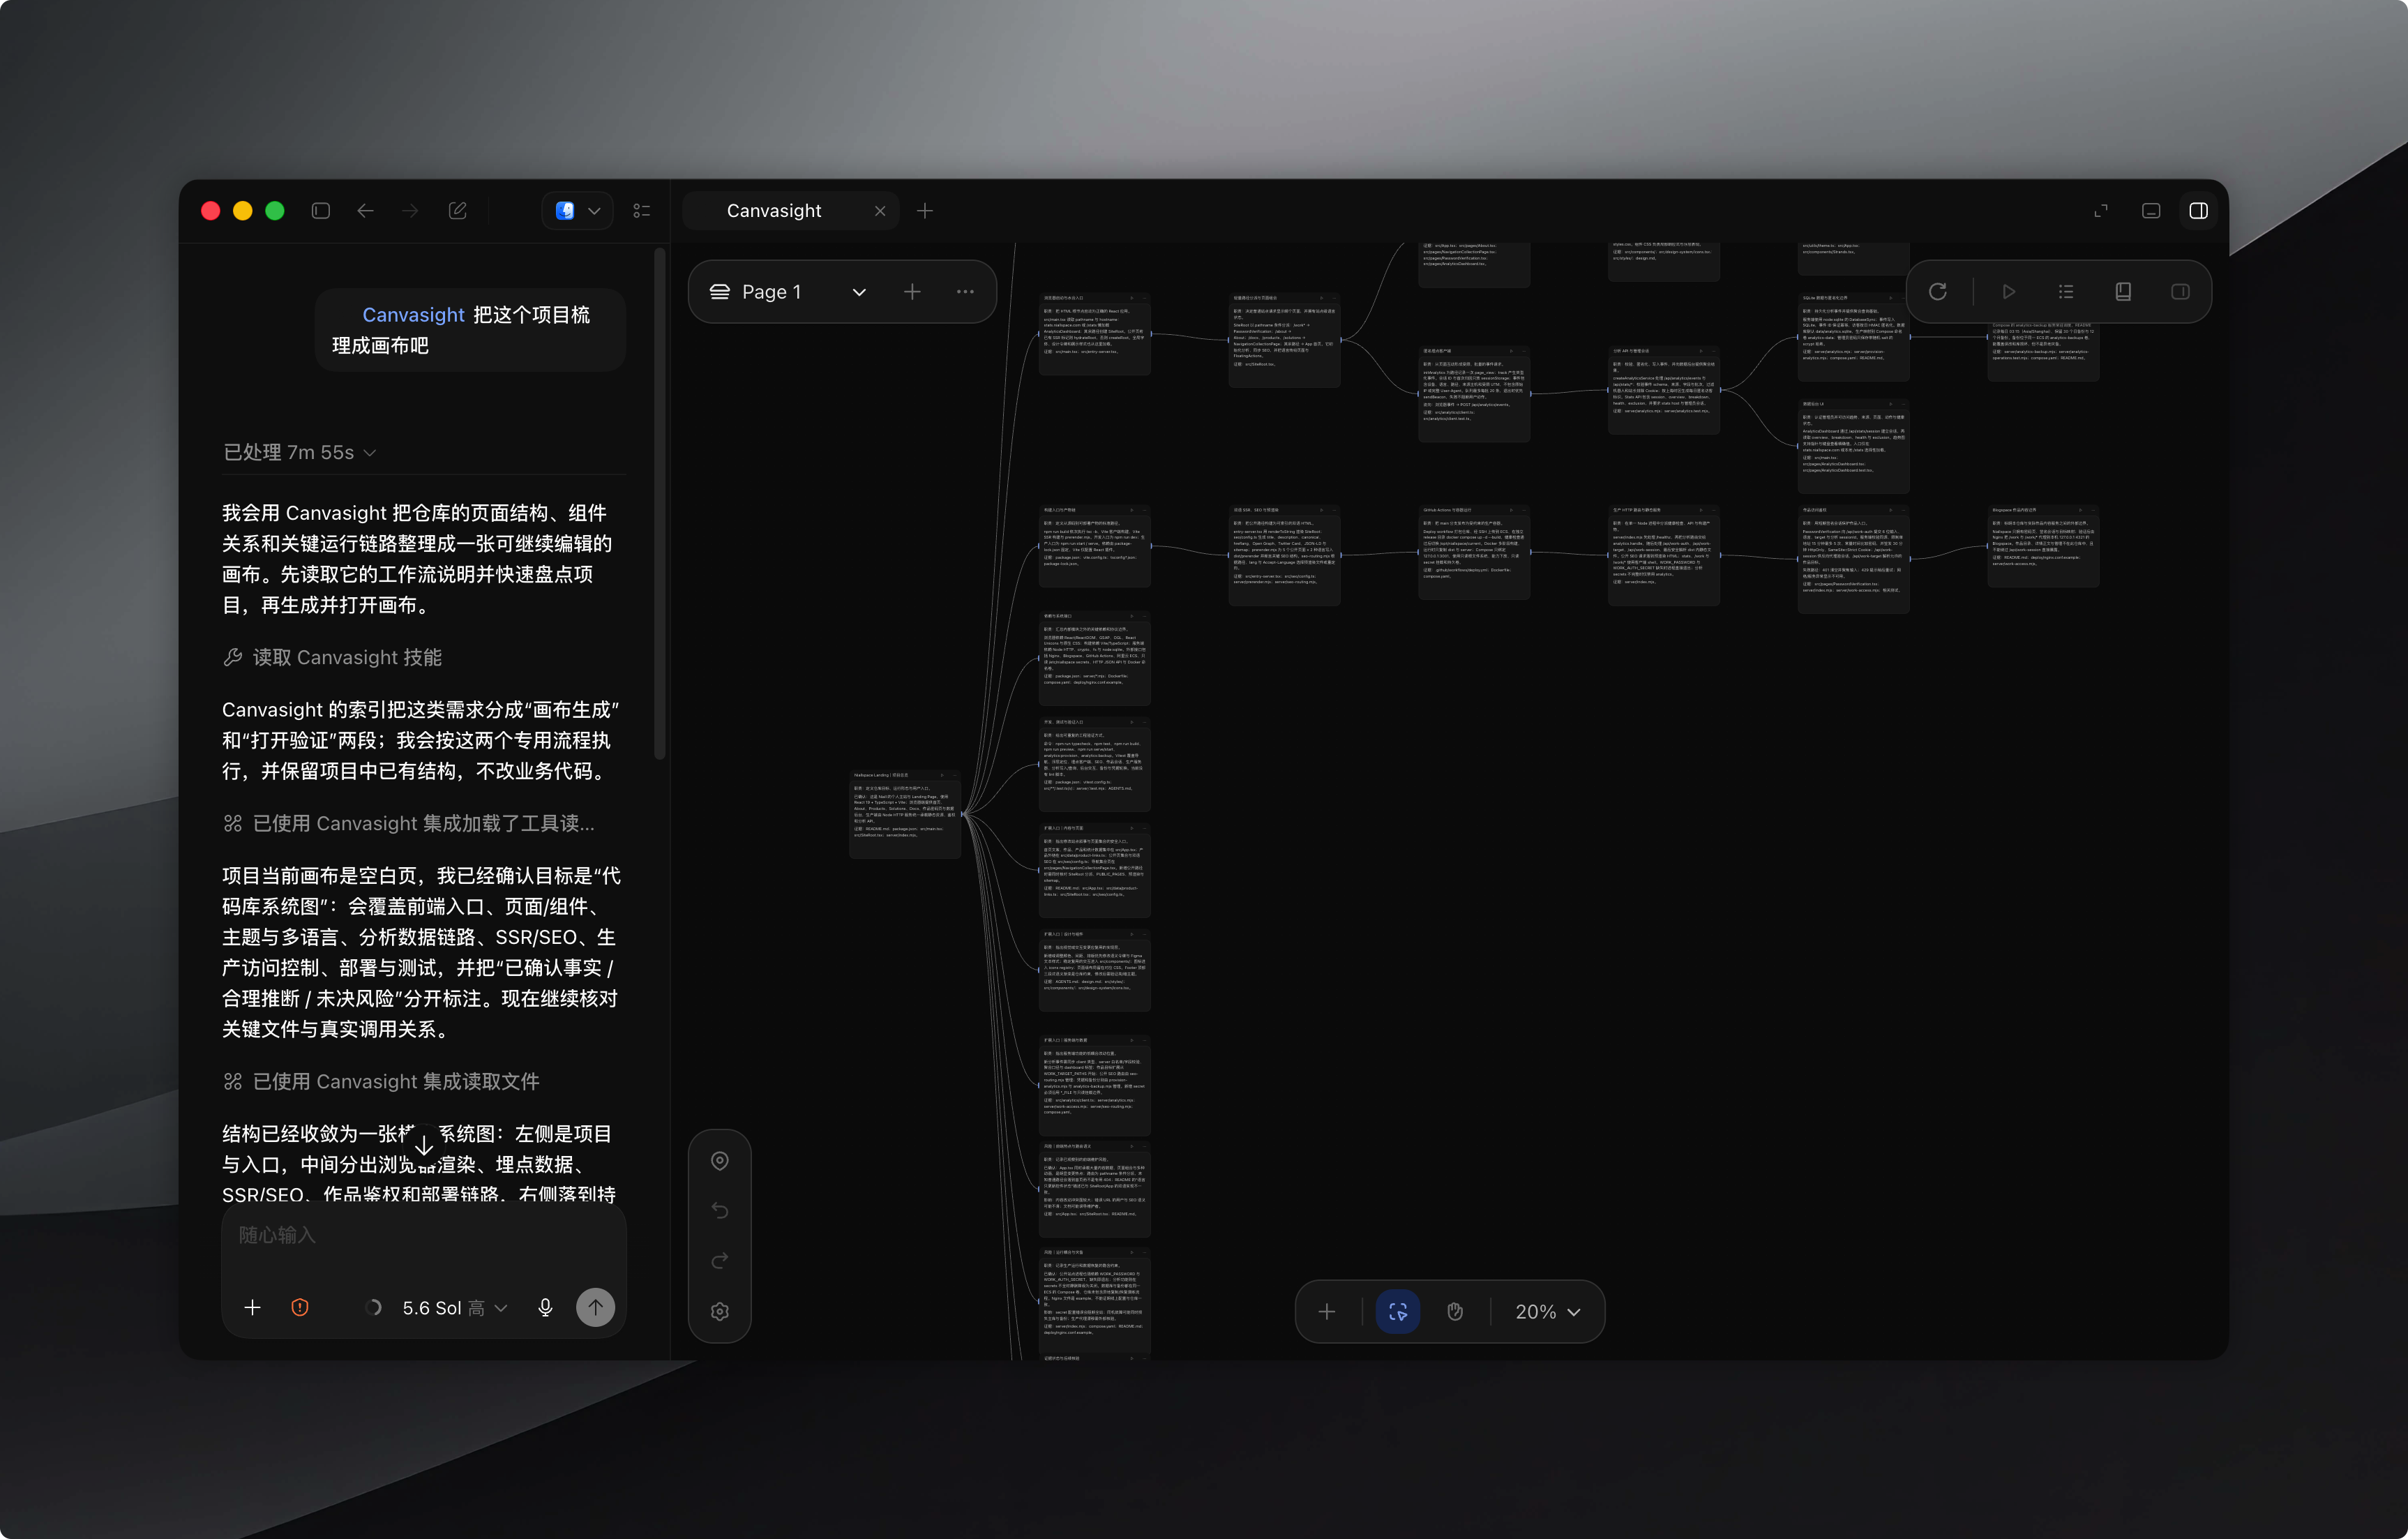Toggle the bottom panel layout
This screenshot has height=1539, width=2408.
click(2151, 211)
